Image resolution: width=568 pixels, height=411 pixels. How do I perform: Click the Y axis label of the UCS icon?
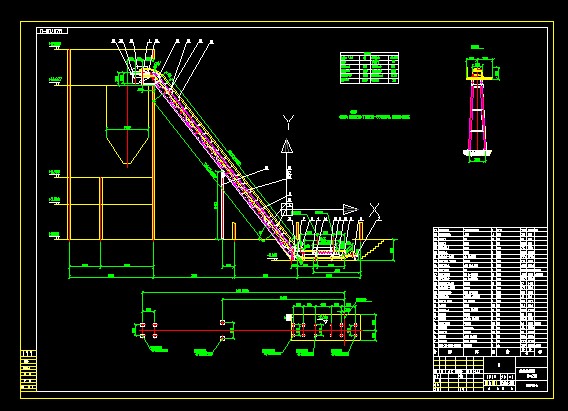coord(288,122)
